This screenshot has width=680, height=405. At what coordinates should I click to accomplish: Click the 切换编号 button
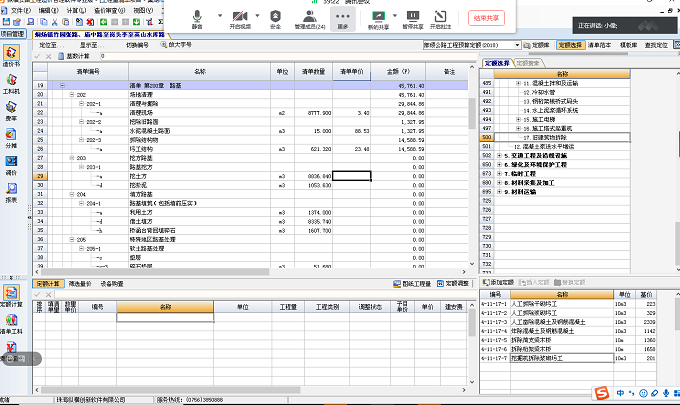pos(137,45)
